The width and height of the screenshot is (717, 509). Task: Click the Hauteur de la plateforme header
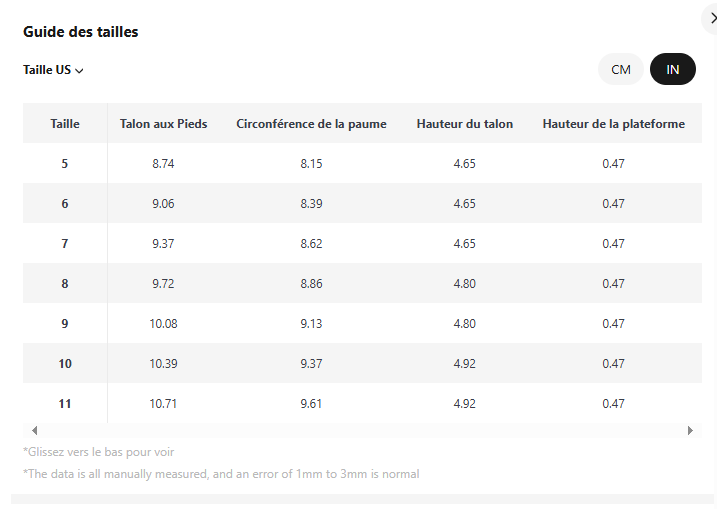point(613,124)
